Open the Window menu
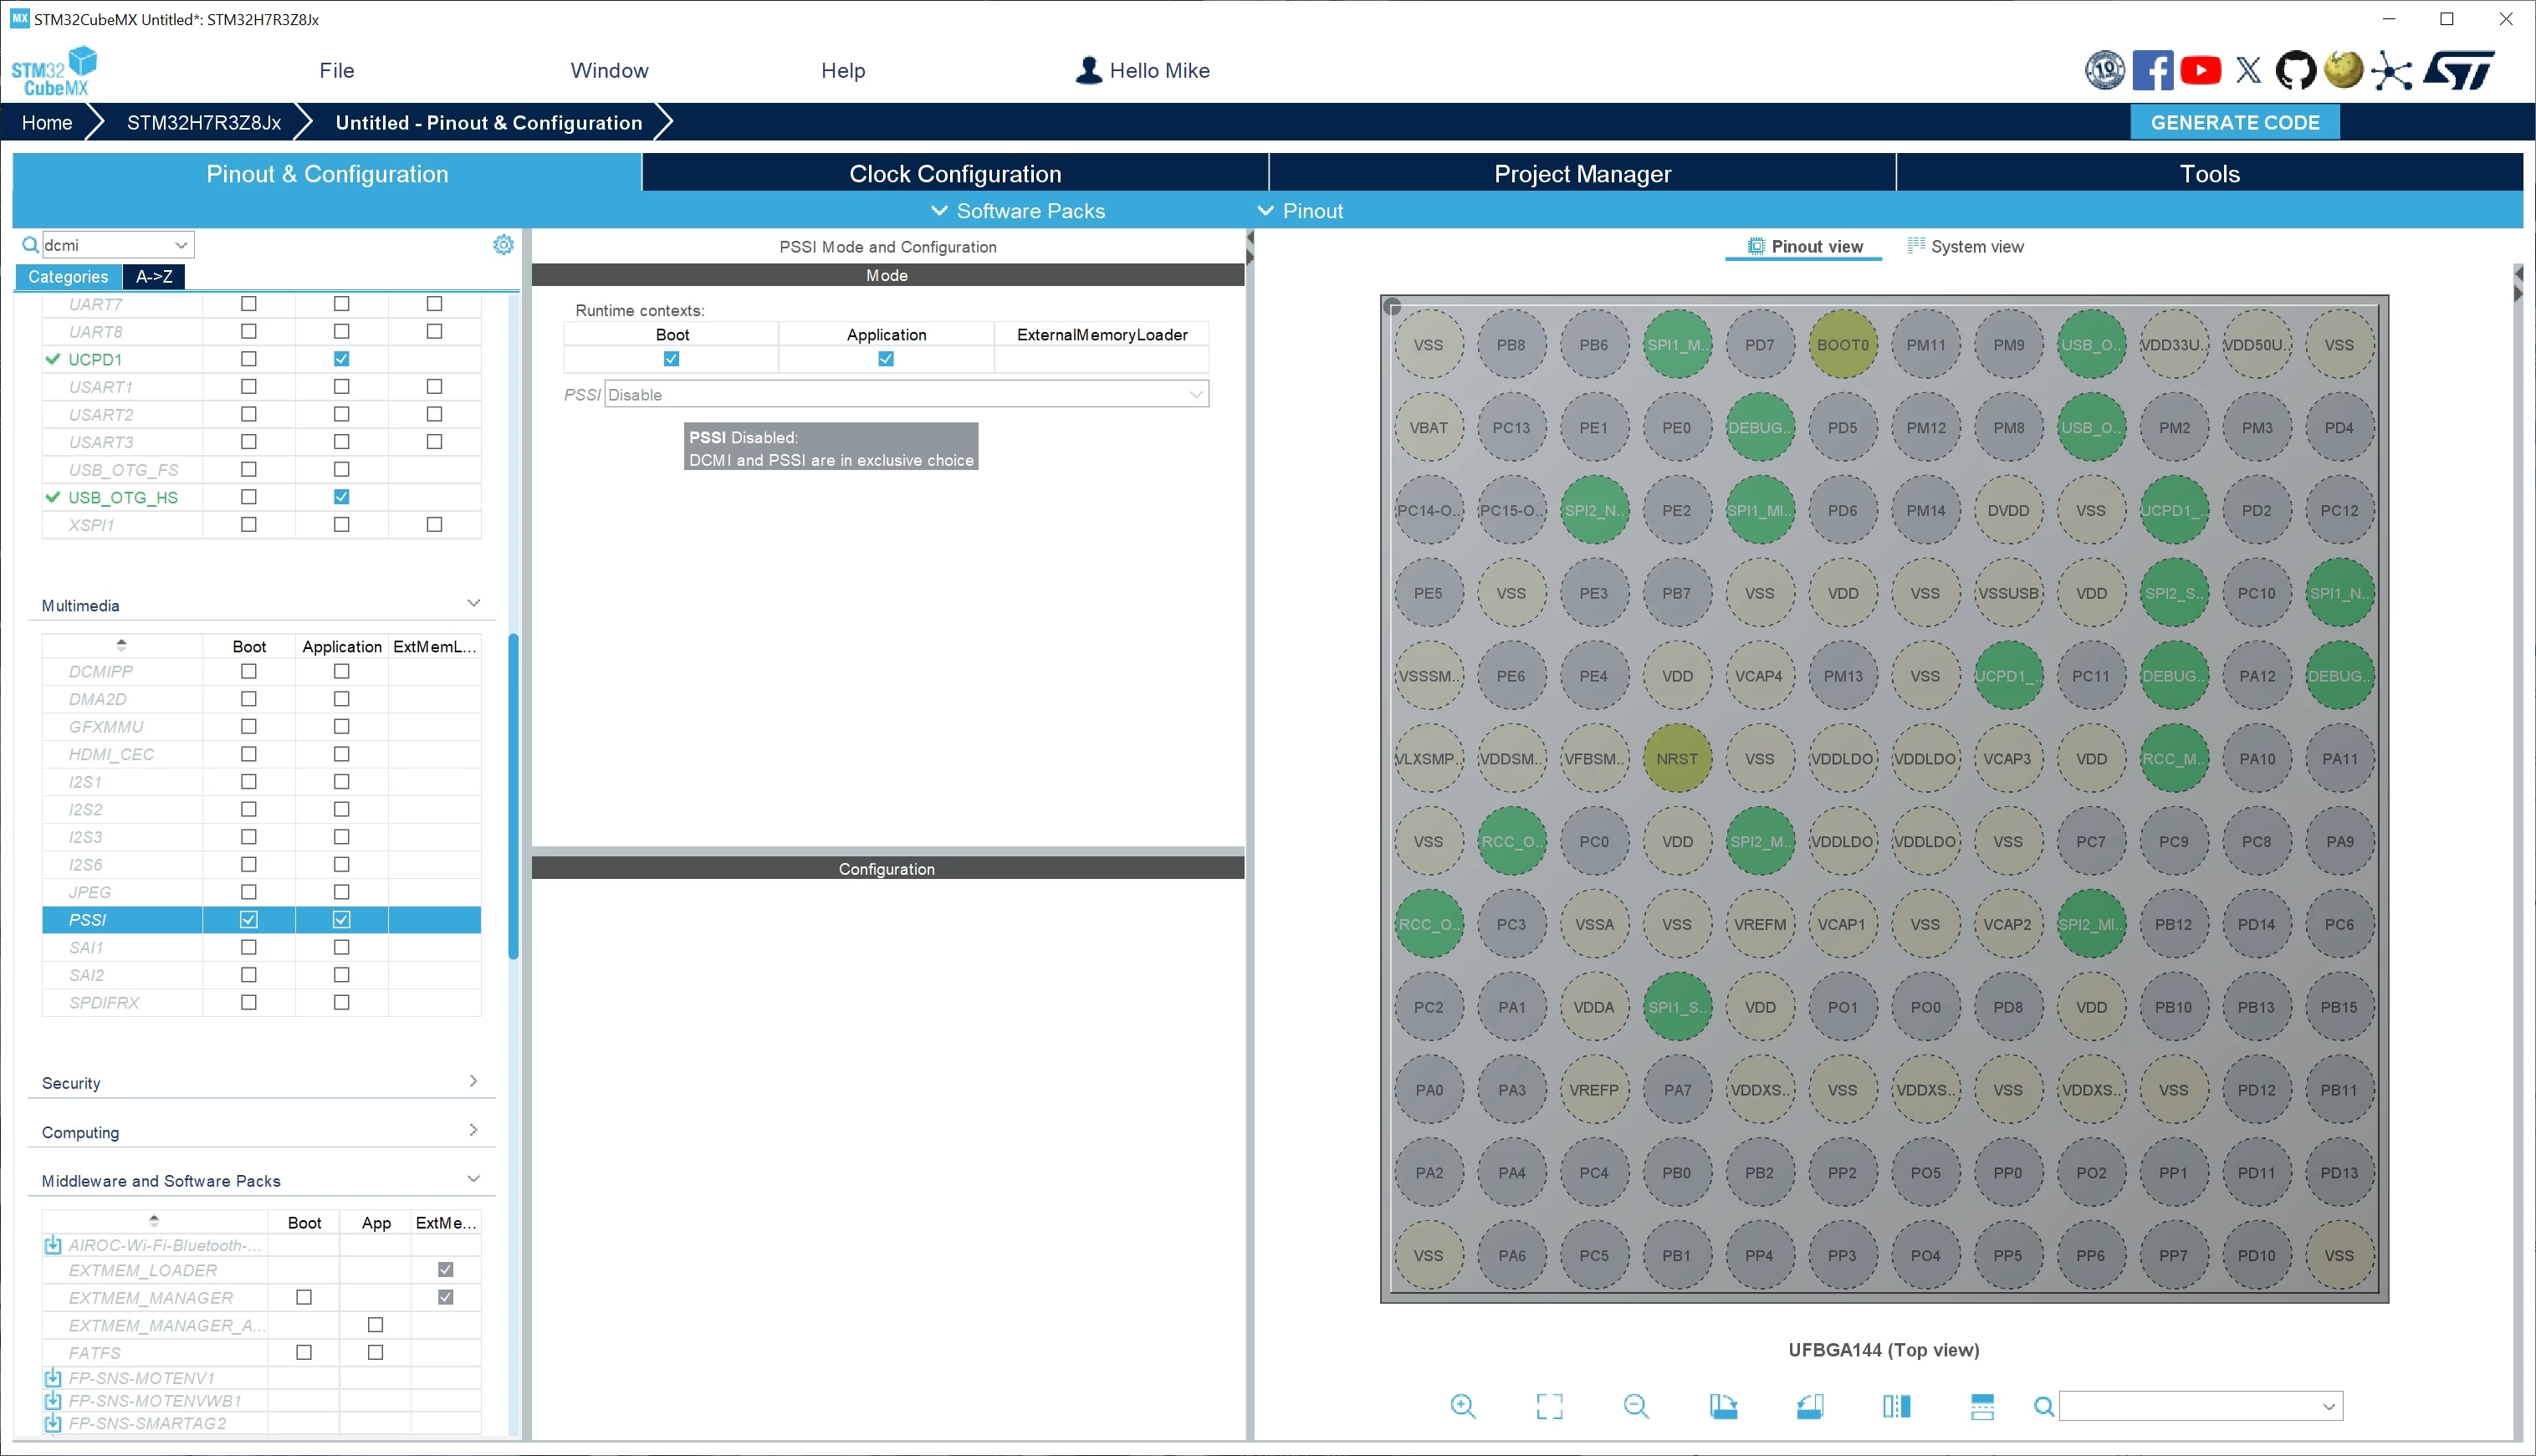Screen dimensions: 2536x1456 click(609, 70)
